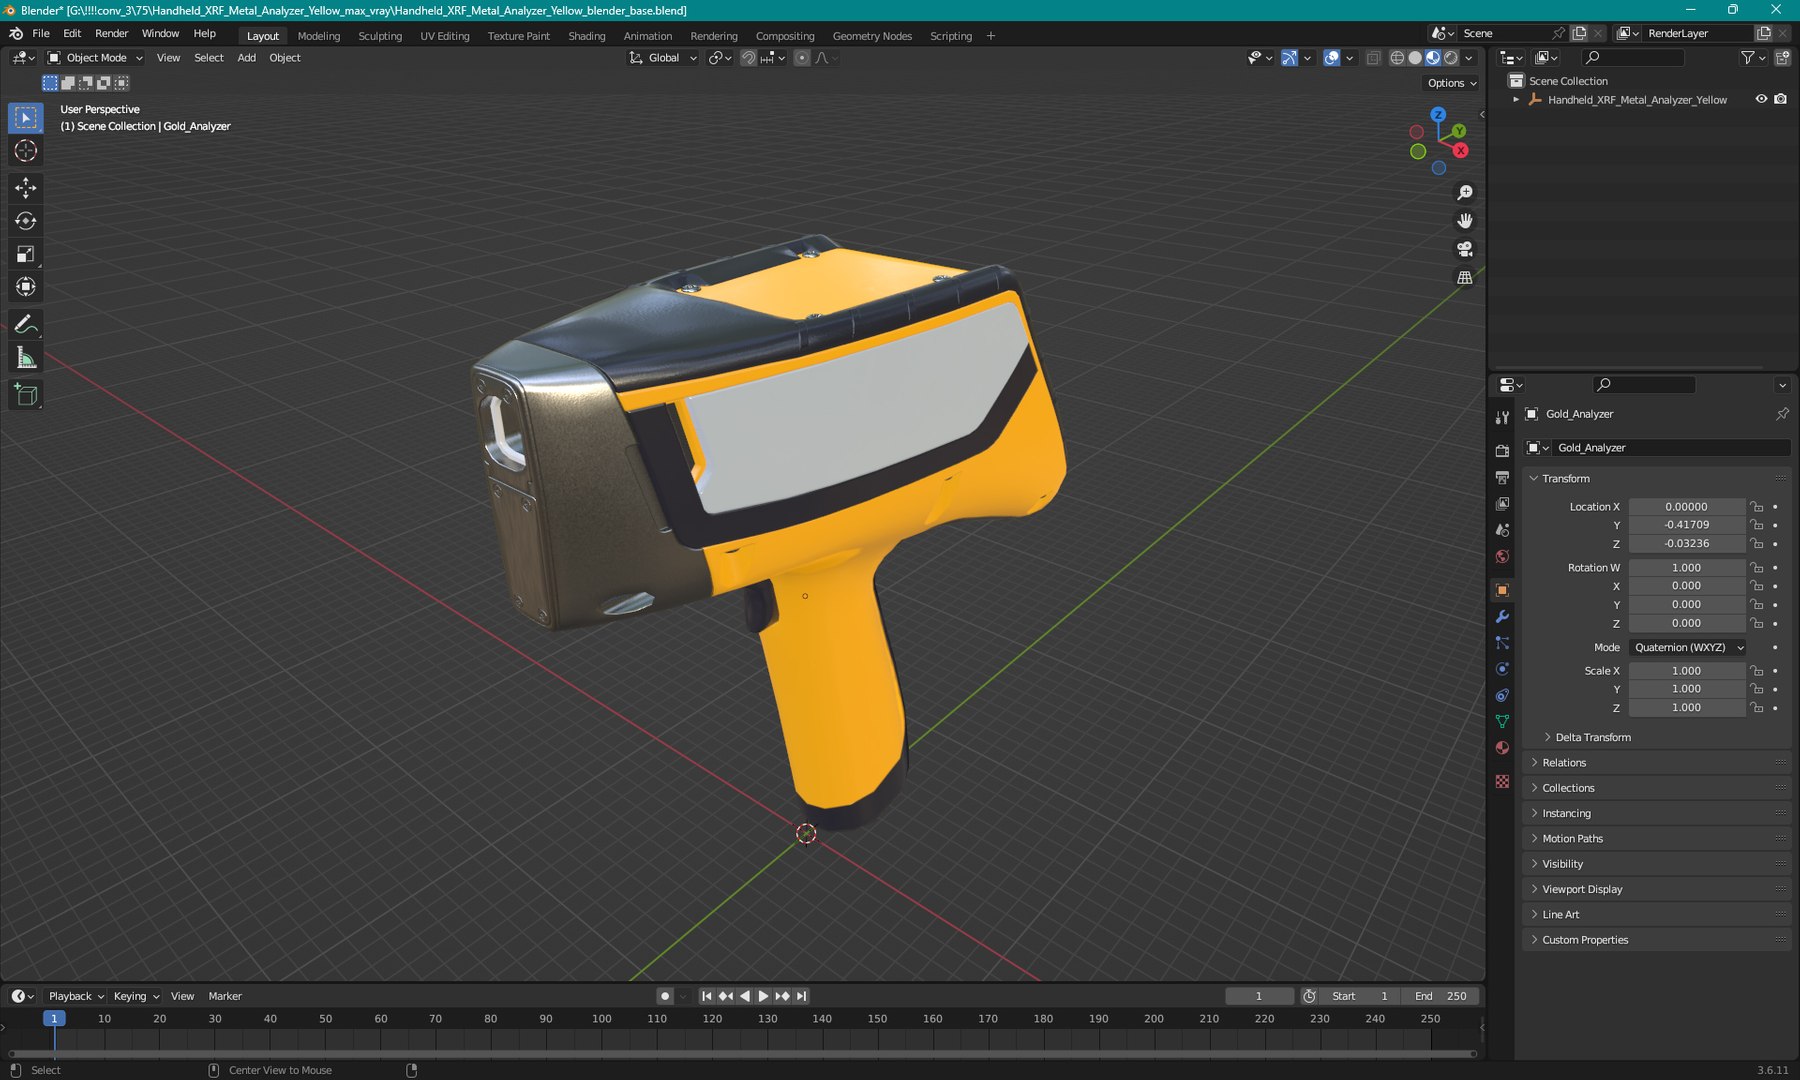The height and width of the screenshot is (1080, 1800).
Task: Expand the Viewport Display panel
Action: pyautogui.click(x=1656, y=889)
